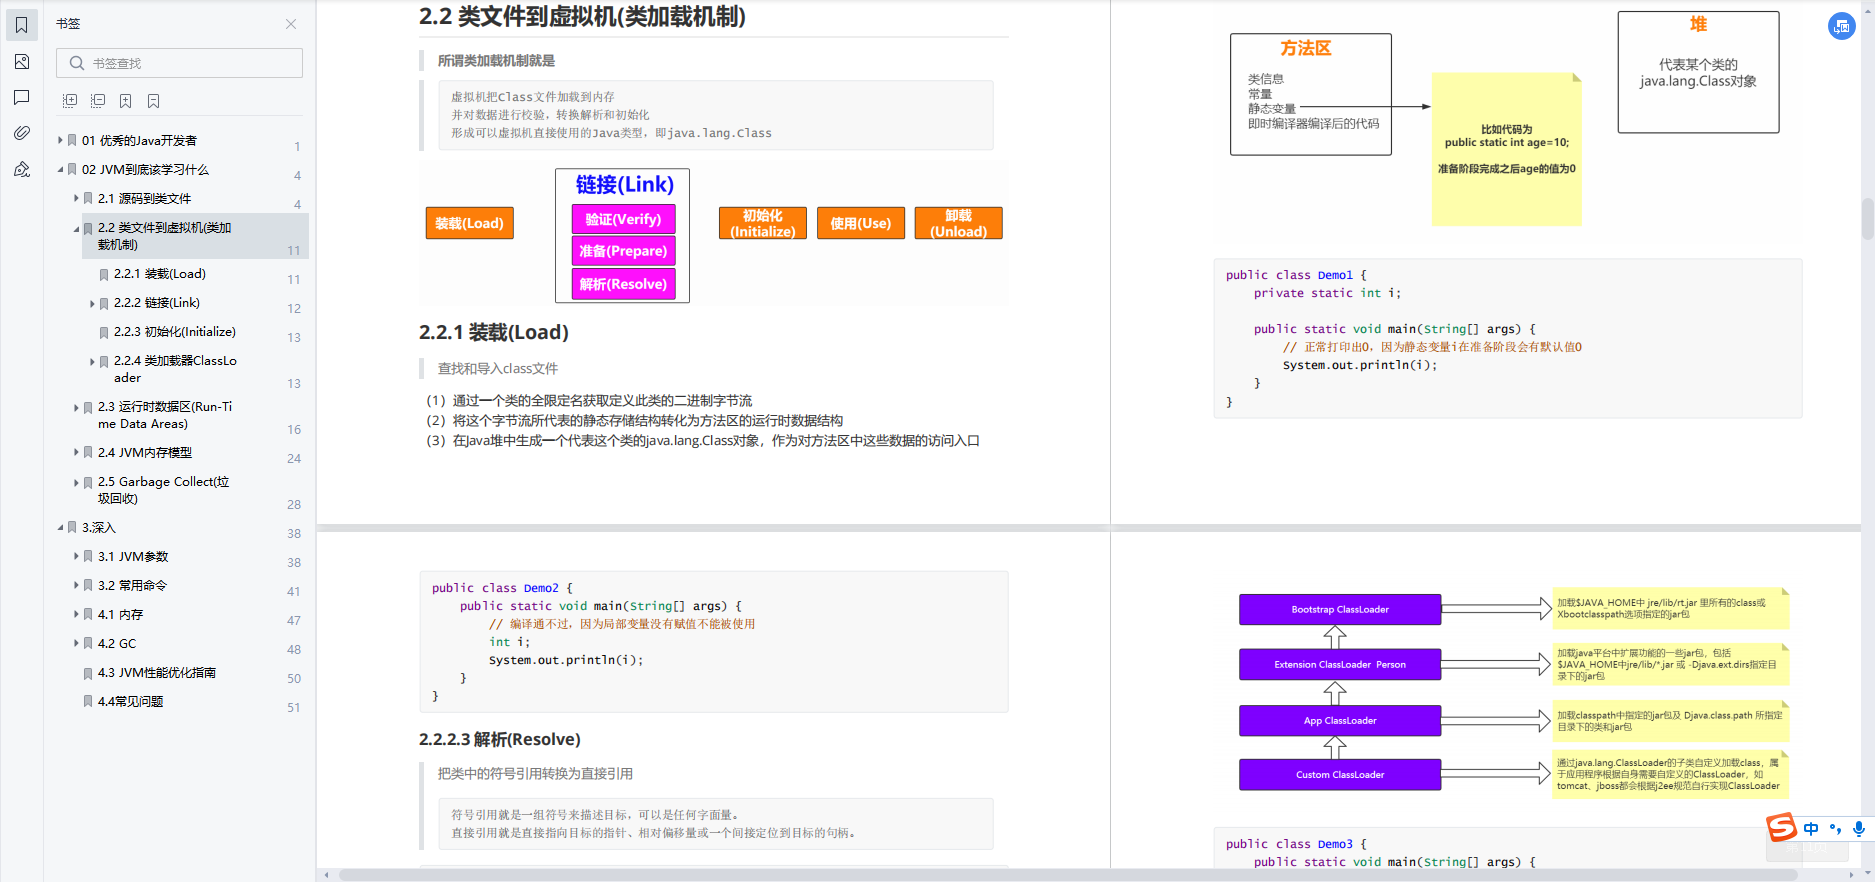Toggle the input punctuation mode icon
This screenshot has width=1875, height=882.
(1835, 829)
